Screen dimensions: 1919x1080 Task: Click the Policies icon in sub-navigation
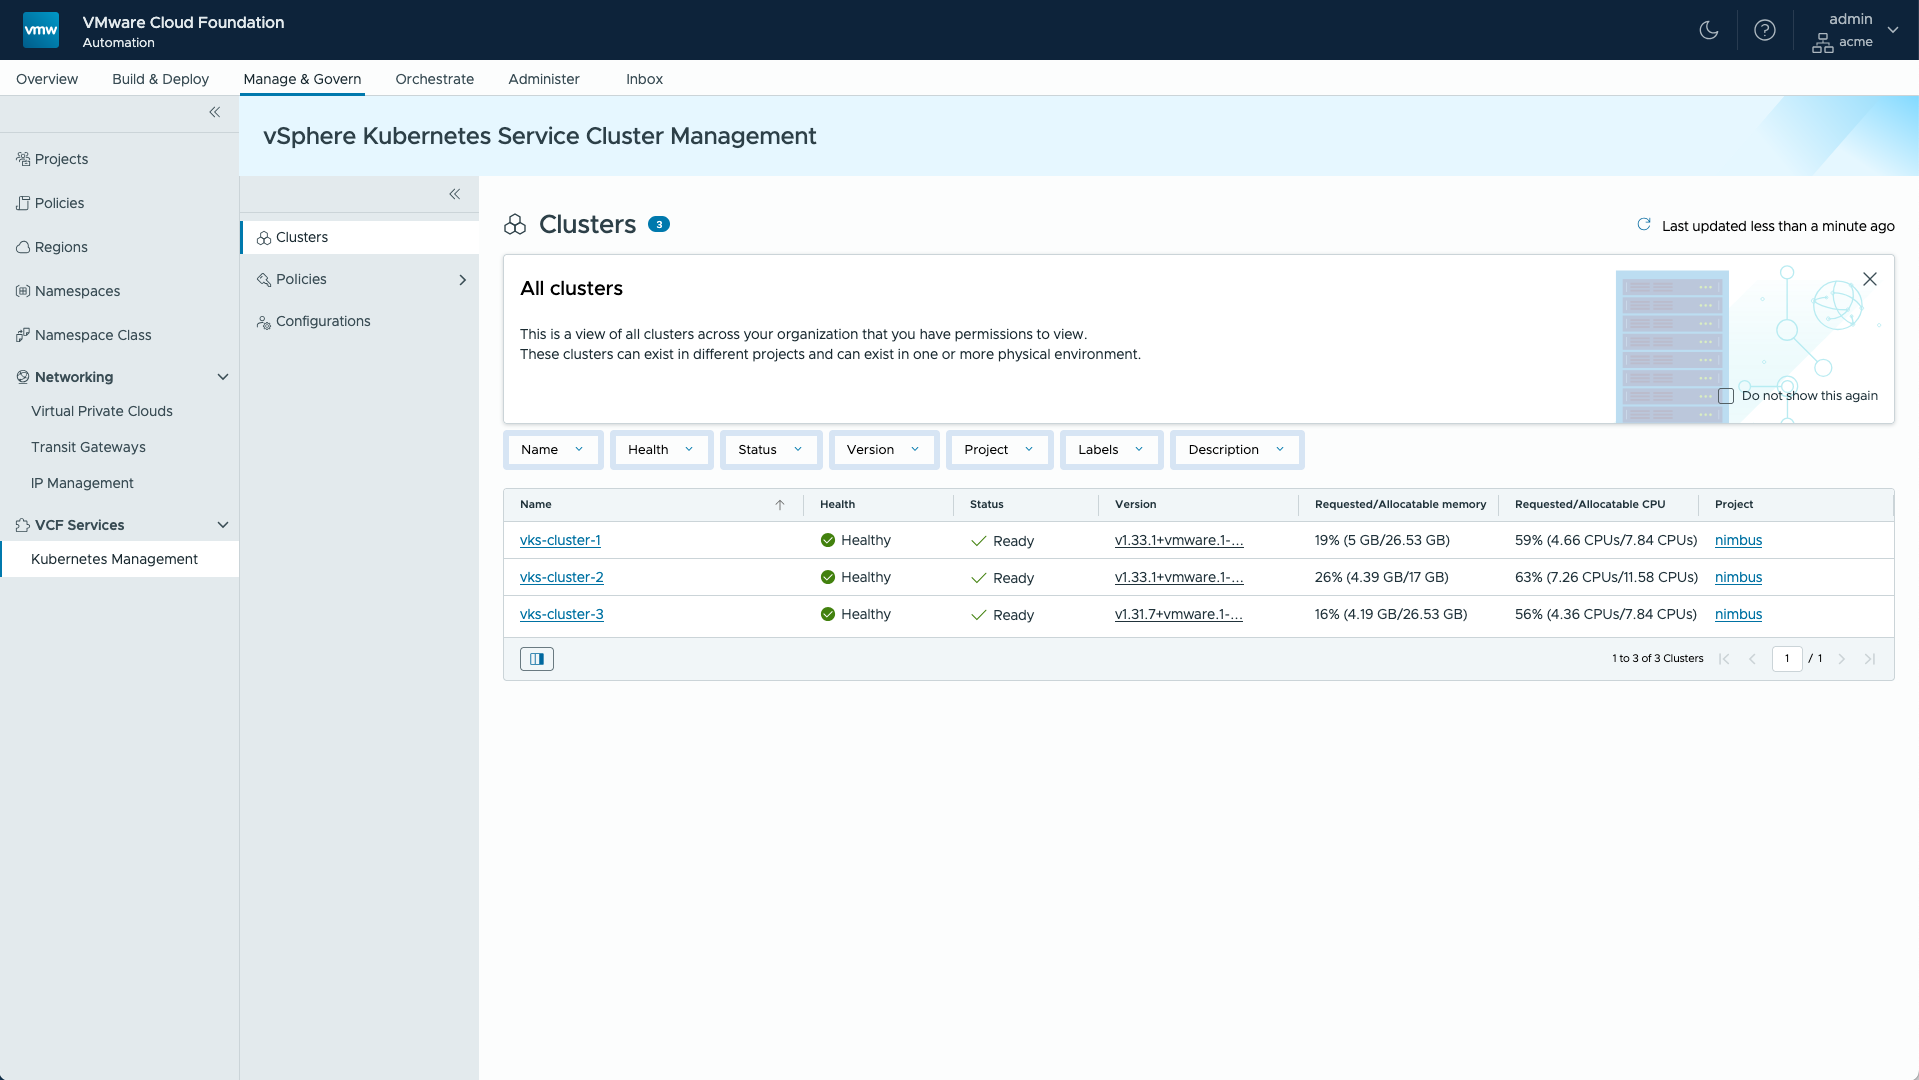click(x=264, y=280)
